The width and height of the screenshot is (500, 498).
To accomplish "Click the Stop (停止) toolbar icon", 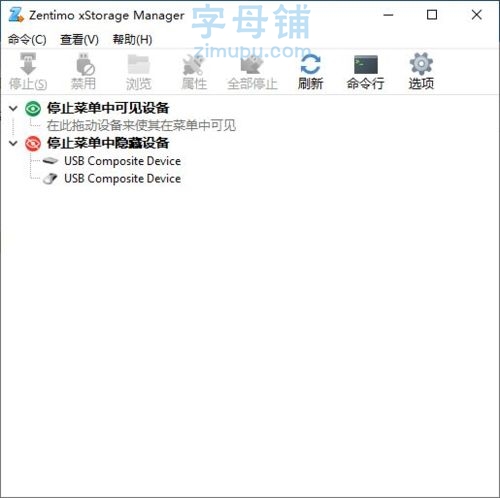I will pyautogui.click(x=28, y=64).
